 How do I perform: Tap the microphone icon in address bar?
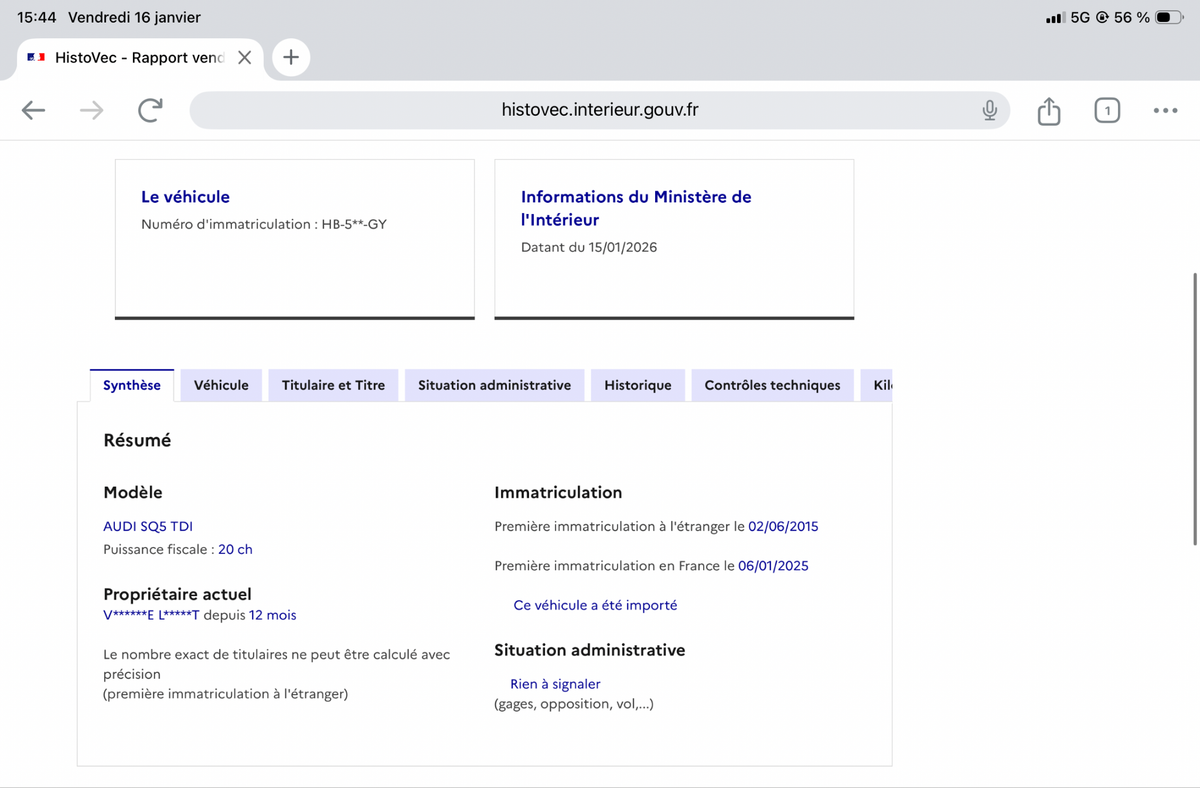tap(989, 110)
